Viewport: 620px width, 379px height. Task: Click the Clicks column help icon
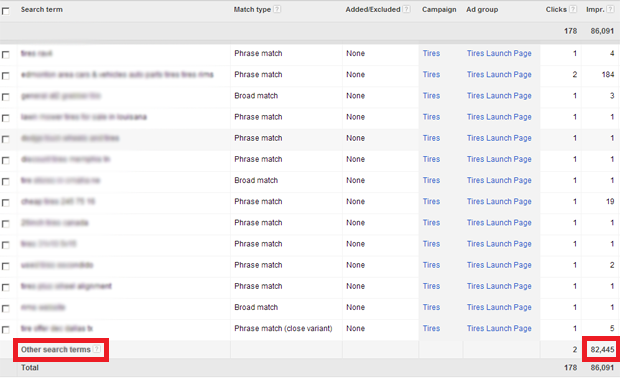pyautogui.click(x=573, y=9)
